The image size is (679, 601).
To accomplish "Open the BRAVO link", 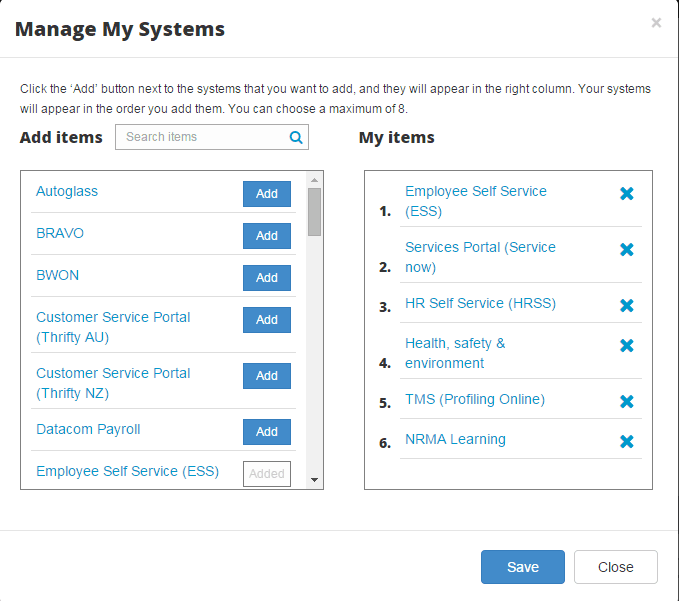I will [60, 233].
